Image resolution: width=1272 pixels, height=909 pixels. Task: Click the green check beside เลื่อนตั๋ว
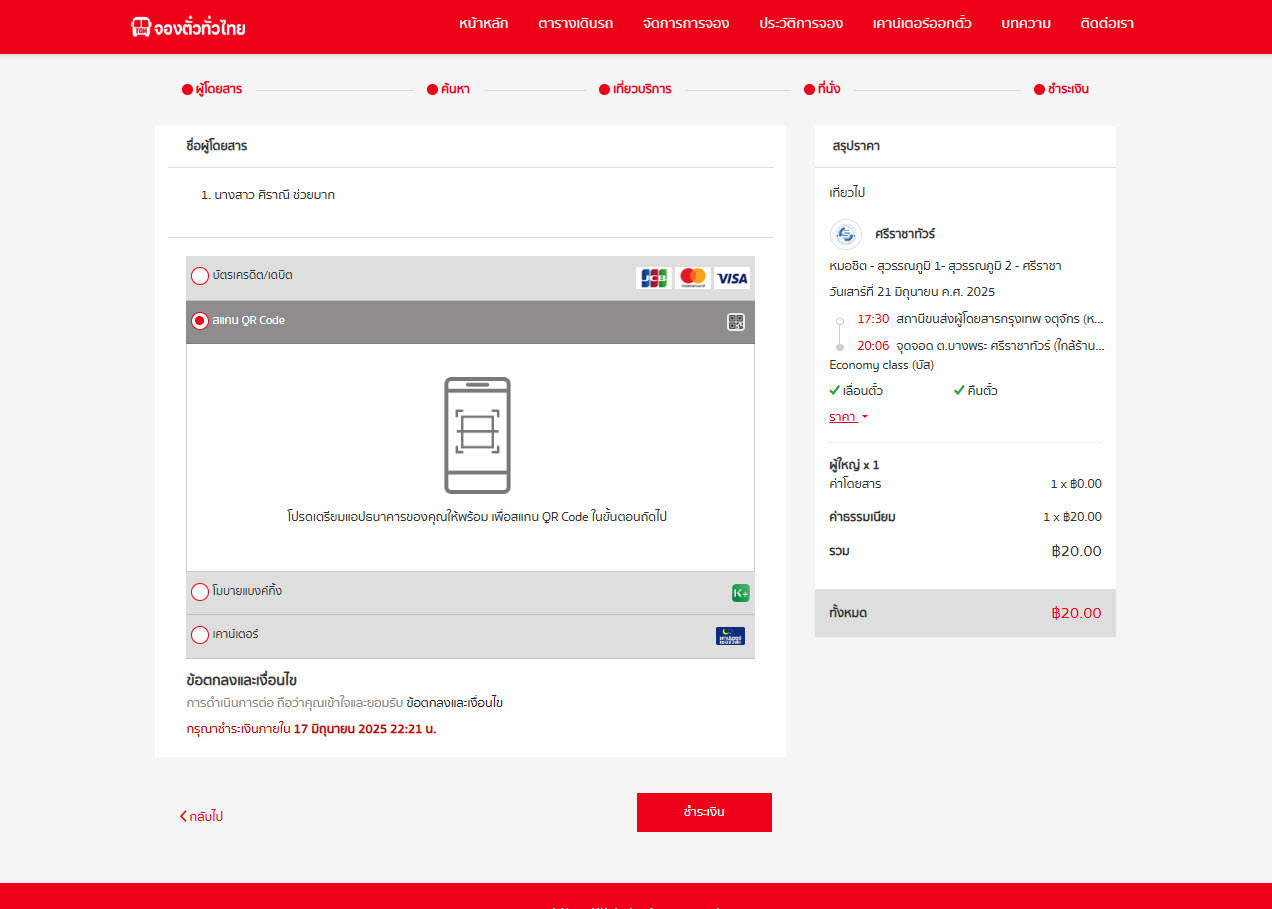835,390
